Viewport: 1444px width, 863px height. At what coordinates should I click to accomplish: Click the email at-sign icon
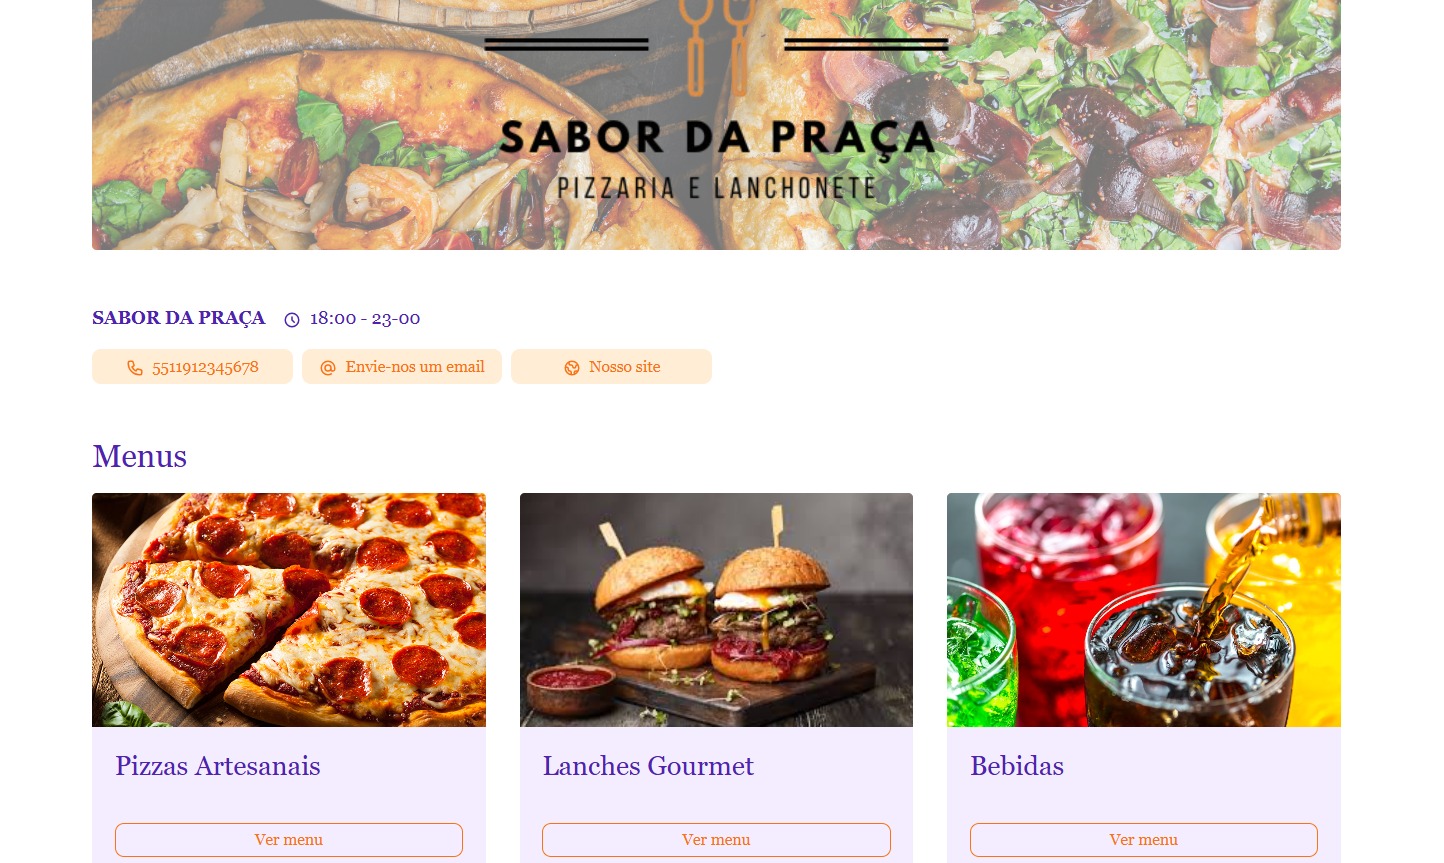click(327, 368)
